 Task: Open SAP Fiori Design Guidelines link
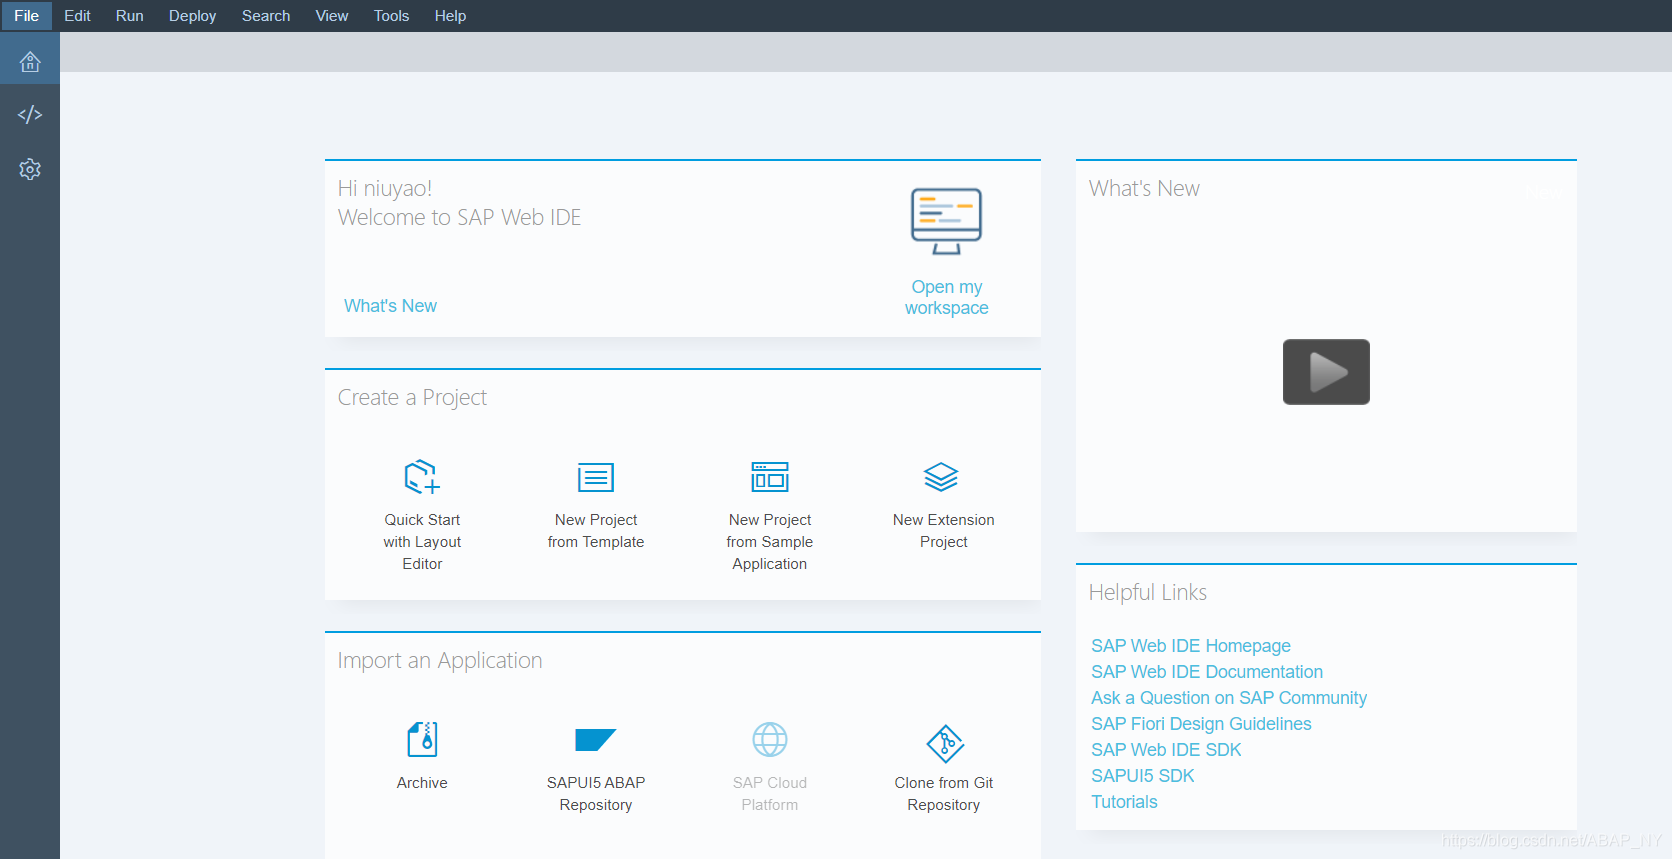tap(1201, 724)
